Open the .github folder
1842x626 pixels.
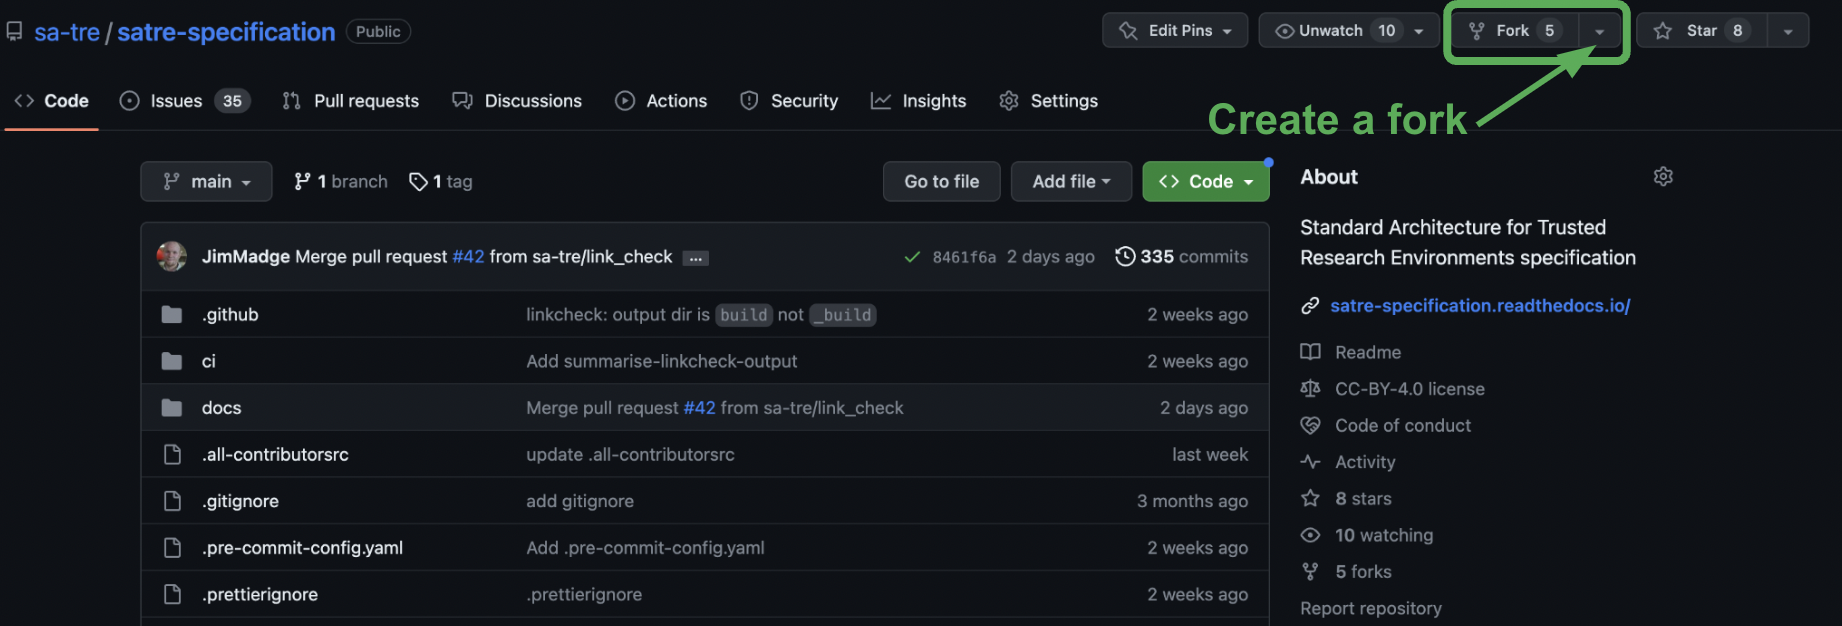tap(230, 314)
